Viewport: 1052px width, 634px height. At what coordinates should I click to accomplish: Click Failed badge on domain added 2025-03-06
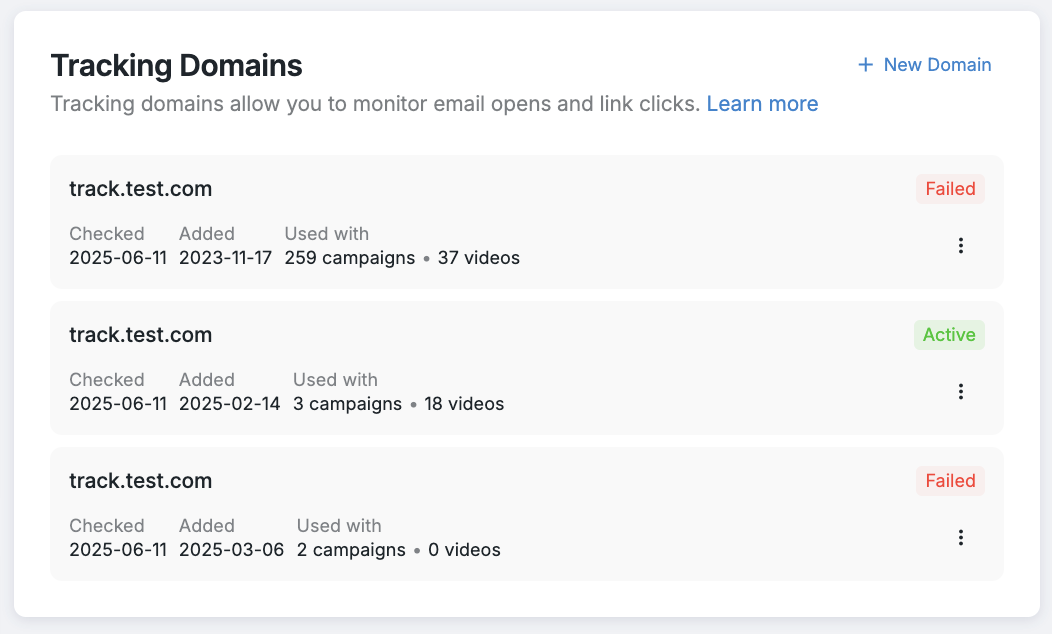click(950, 481)
